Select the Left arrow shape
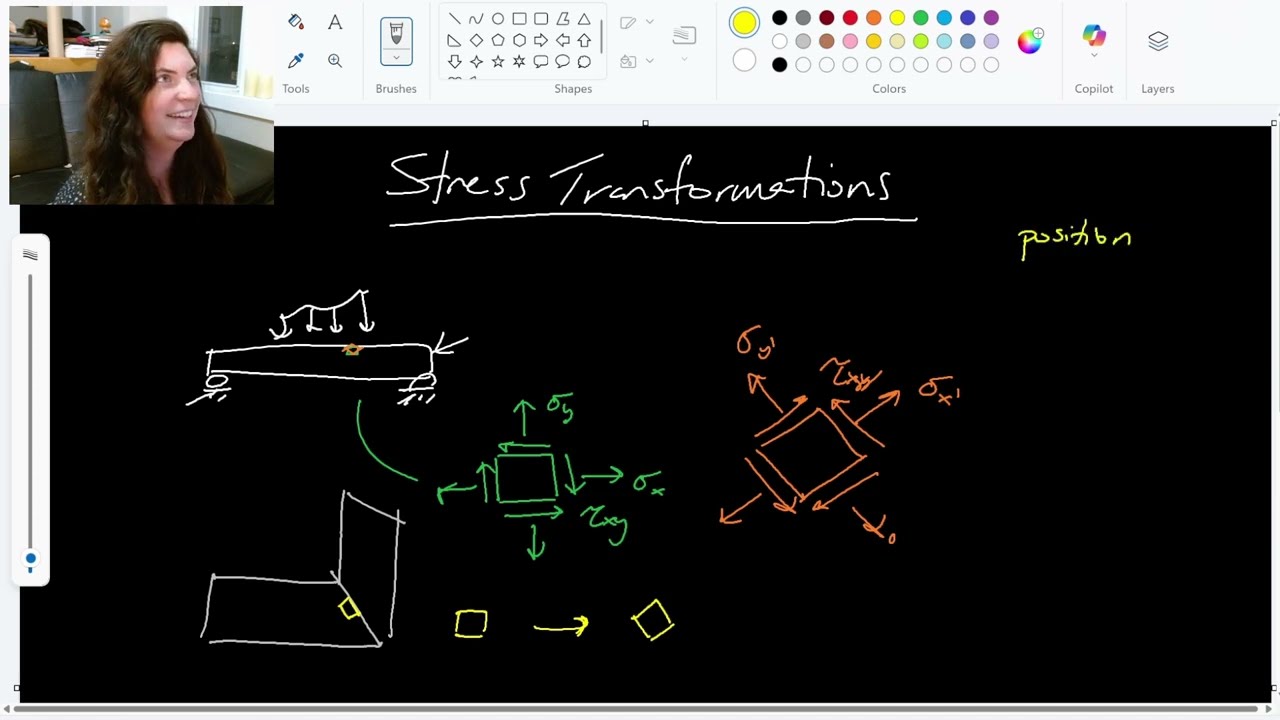This screenshot has width=1280, height=720. (563, 40)
